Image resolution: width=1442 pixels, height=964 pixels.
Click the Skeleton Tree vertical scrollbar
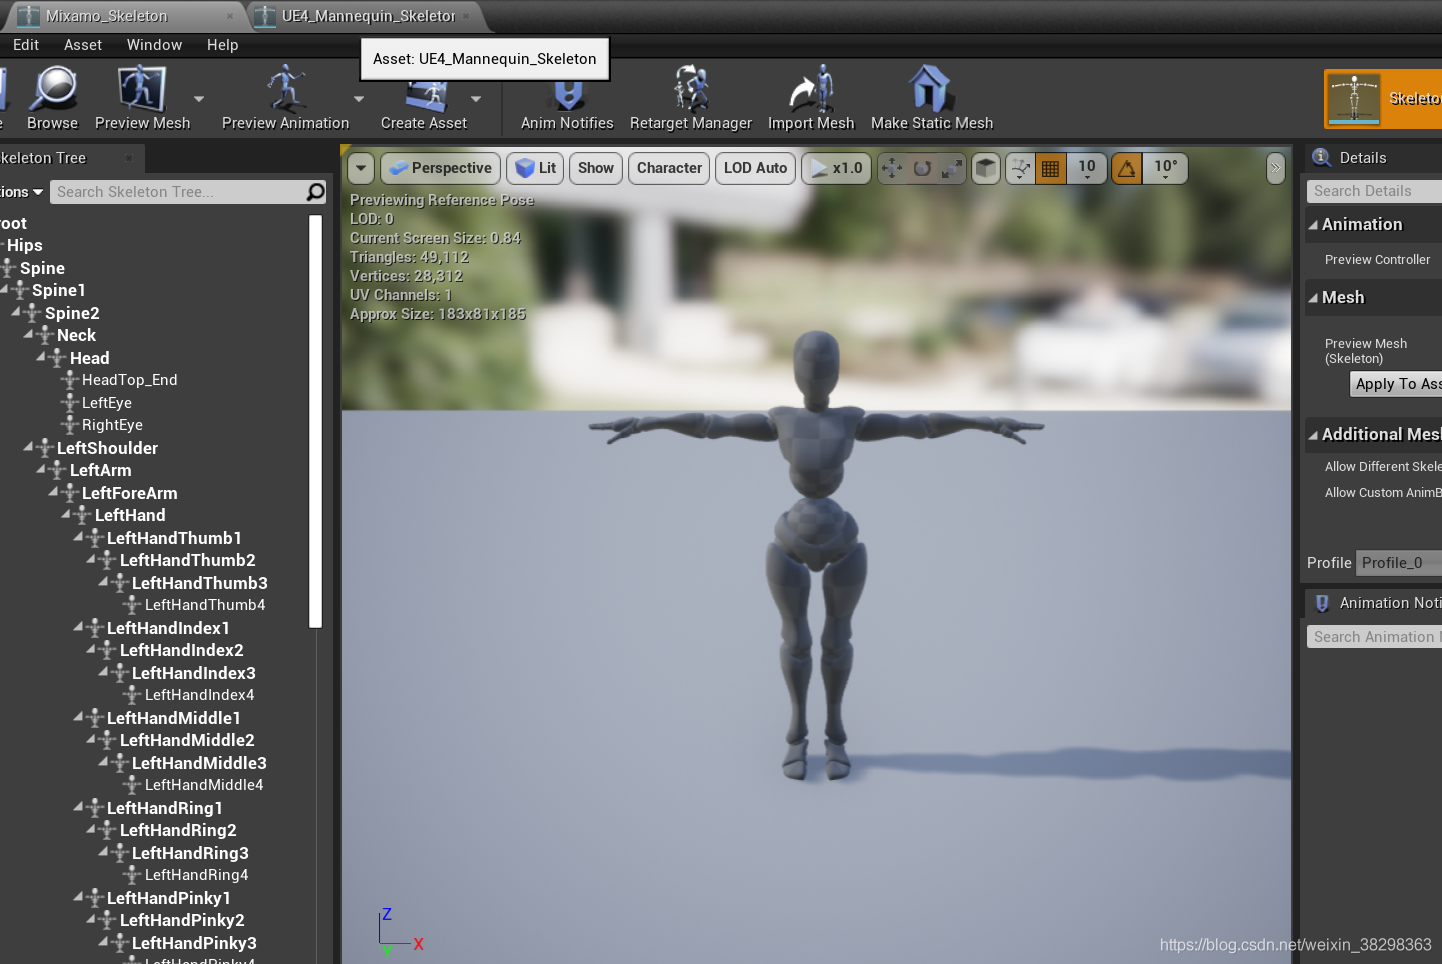coord(316,421)
